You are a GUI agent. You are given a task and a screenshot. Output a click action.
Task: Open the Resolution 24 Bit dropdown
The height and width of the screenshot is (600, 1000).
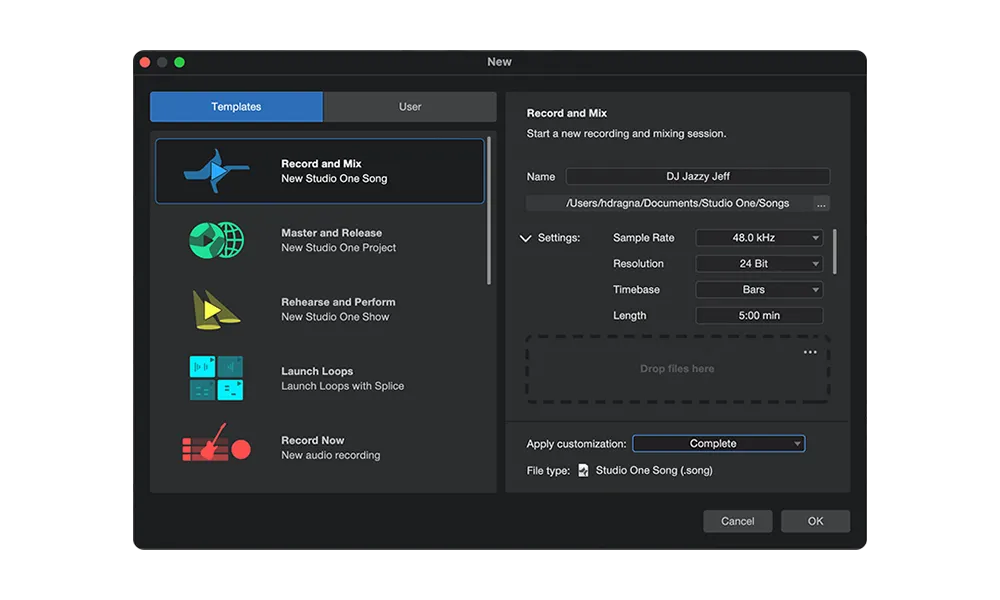[x=759, y=264]
